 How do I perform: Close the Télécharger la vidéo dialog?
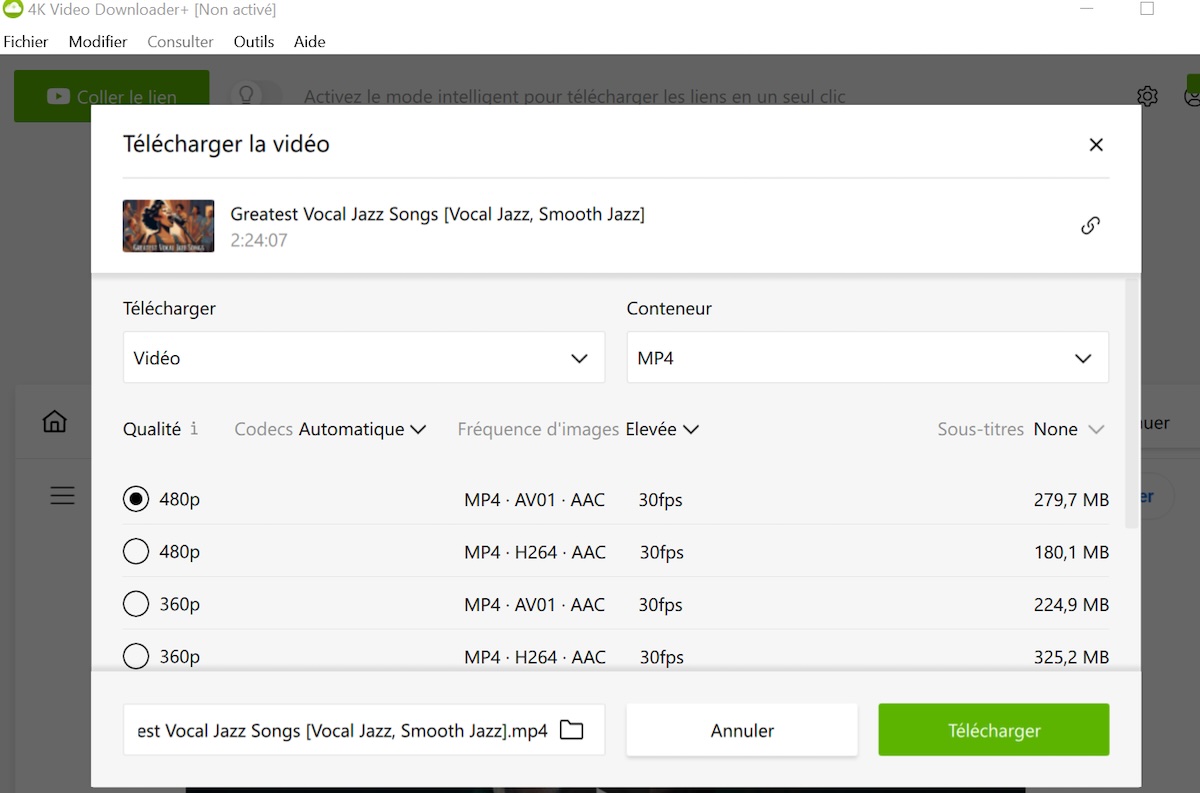(1096, 145)
